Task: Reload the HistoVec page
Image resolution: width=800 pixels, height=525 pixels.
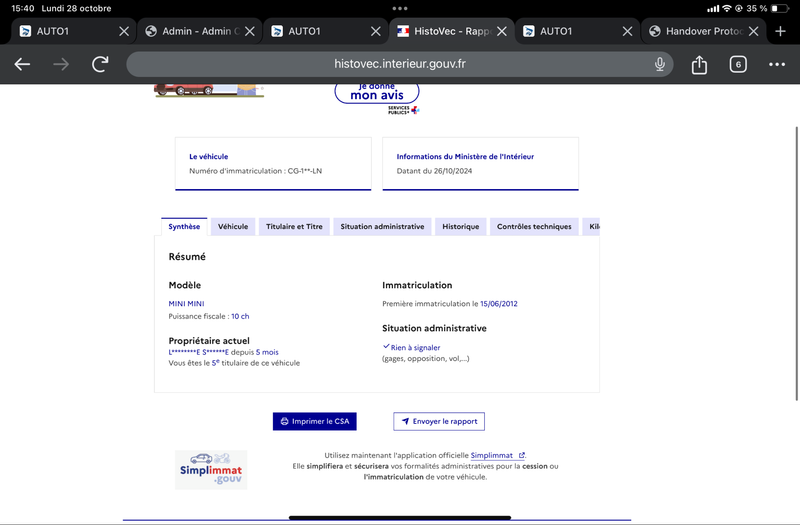Action: click(100, 64)
